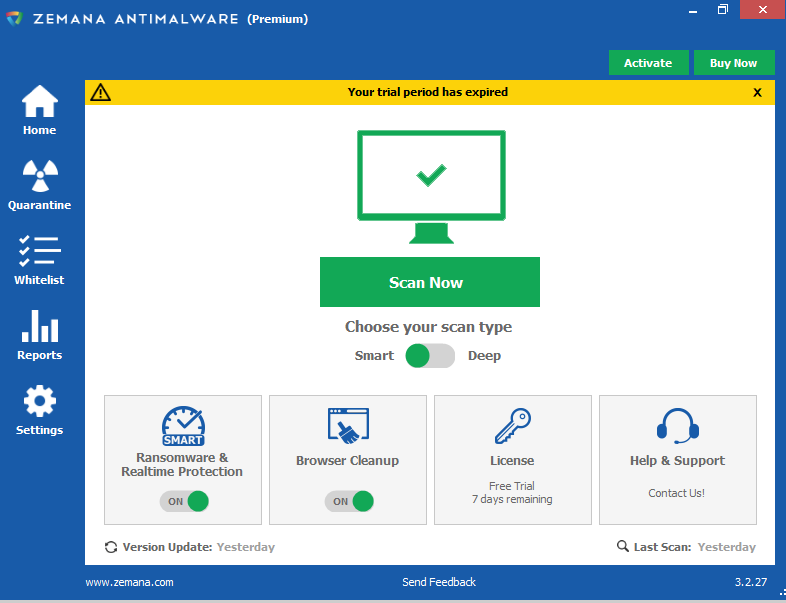This screenshot has height=603, width=786.
Task: Minimize the Zemana window
Action: pos(693,10)
